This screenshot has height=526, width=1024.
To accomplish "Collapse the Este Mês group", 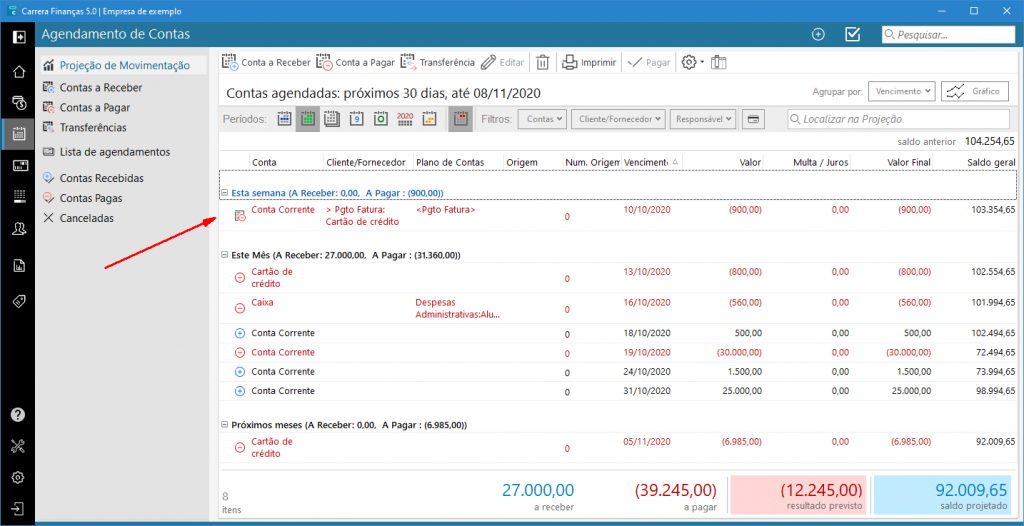I will click(225, 255).
